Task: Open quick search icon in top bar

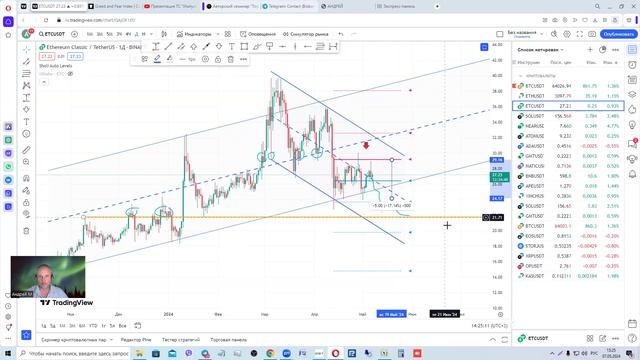Action: 554,34
